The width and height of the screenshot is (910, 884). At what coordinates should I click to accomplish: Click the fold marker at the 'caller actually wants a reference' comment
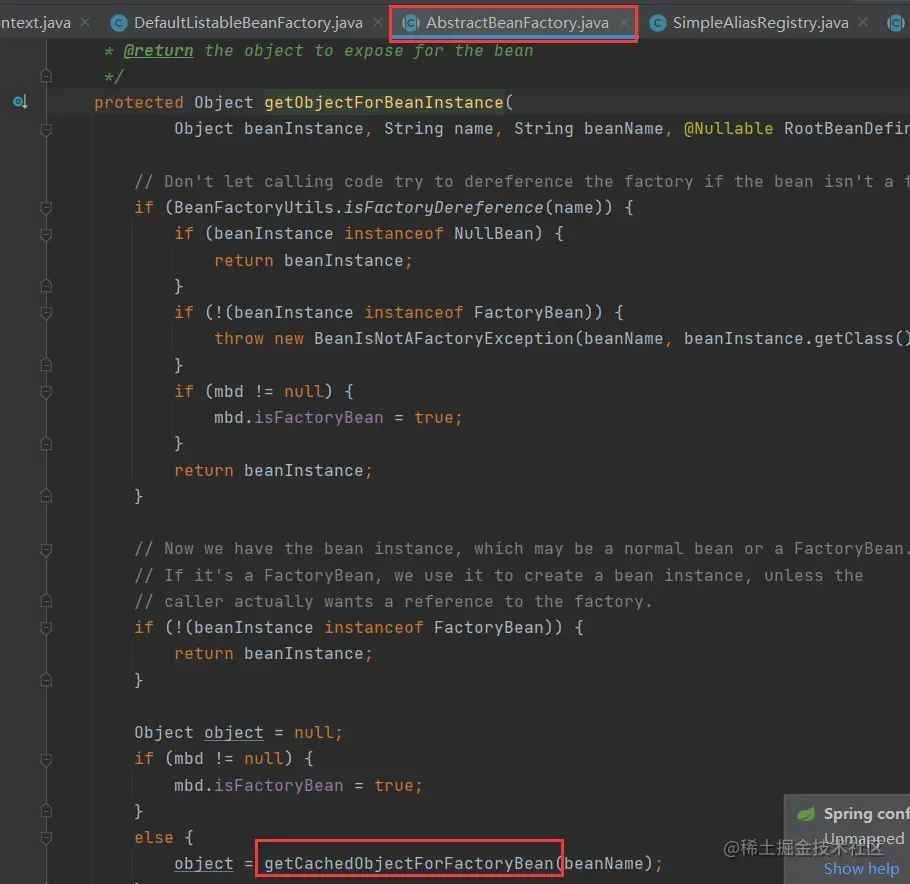46,601
